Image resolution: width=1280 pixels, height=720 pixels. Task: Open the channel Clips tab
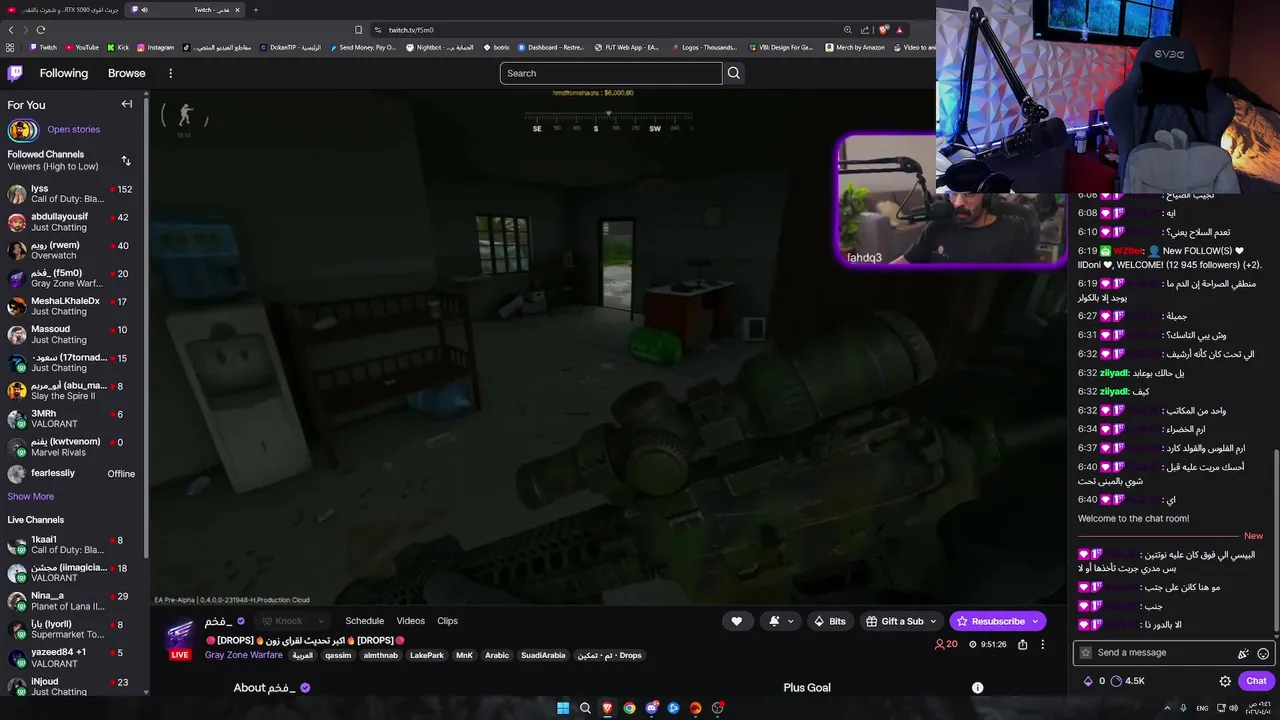coord(447,621)
